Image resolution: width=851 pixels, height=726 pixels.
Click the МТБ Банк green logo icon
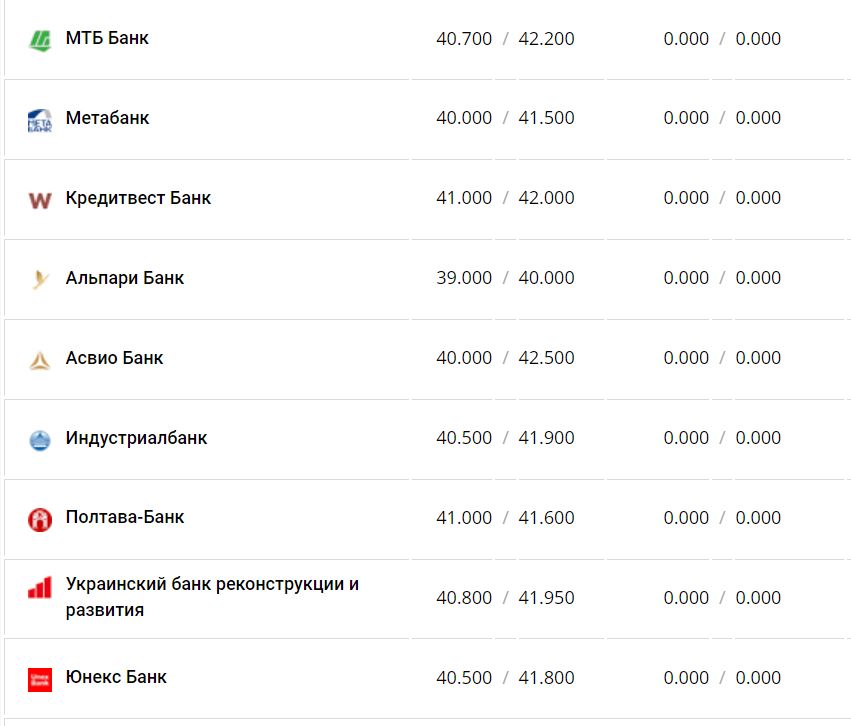click(39, 40)
